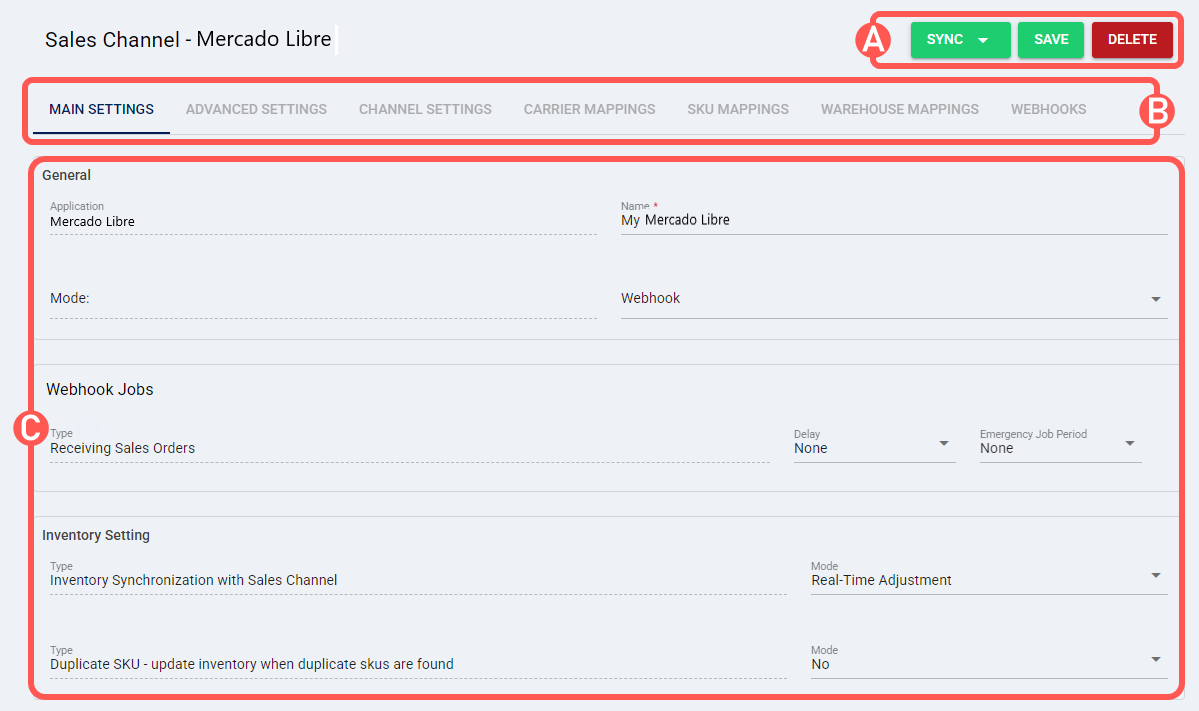This screenshot has height=711, width=1199.
Task: Switch to the Main Settings tab
Action: point(102,109)
